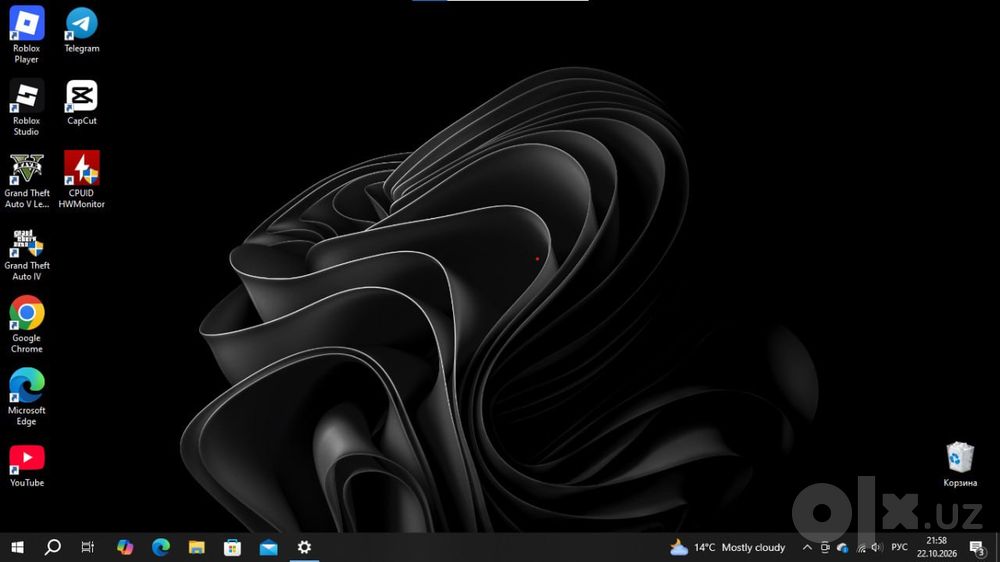Launch Copilot from the taskbar
Screen dimensions: 1000x562
coord(125,547)
